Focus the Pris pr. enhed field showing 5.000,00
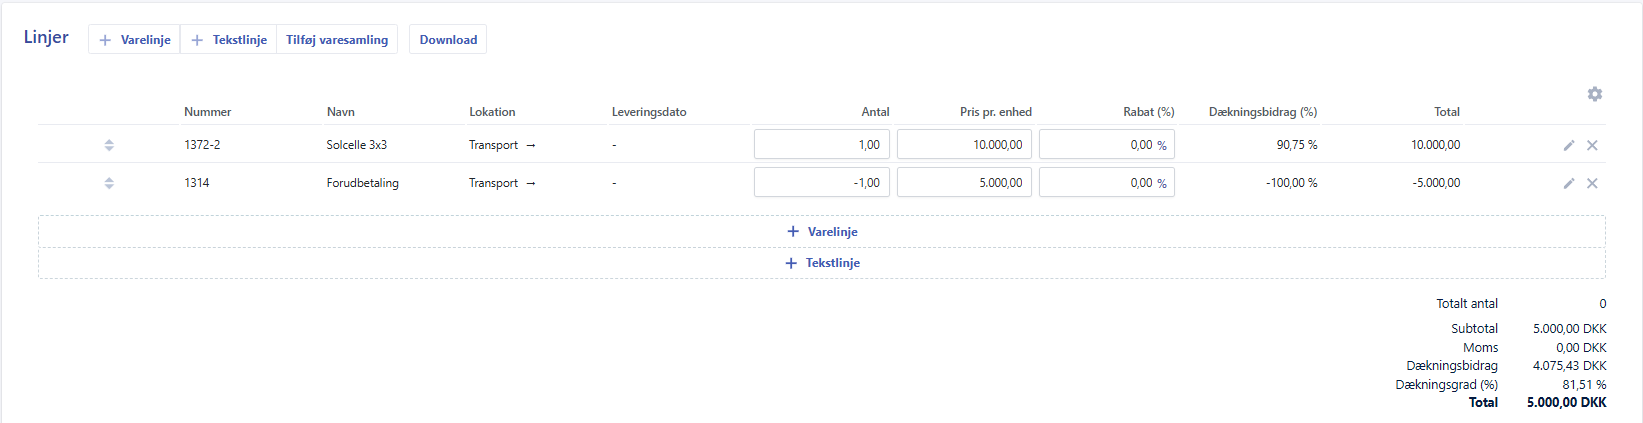The image size is (1643, 423). coord(963,183)
